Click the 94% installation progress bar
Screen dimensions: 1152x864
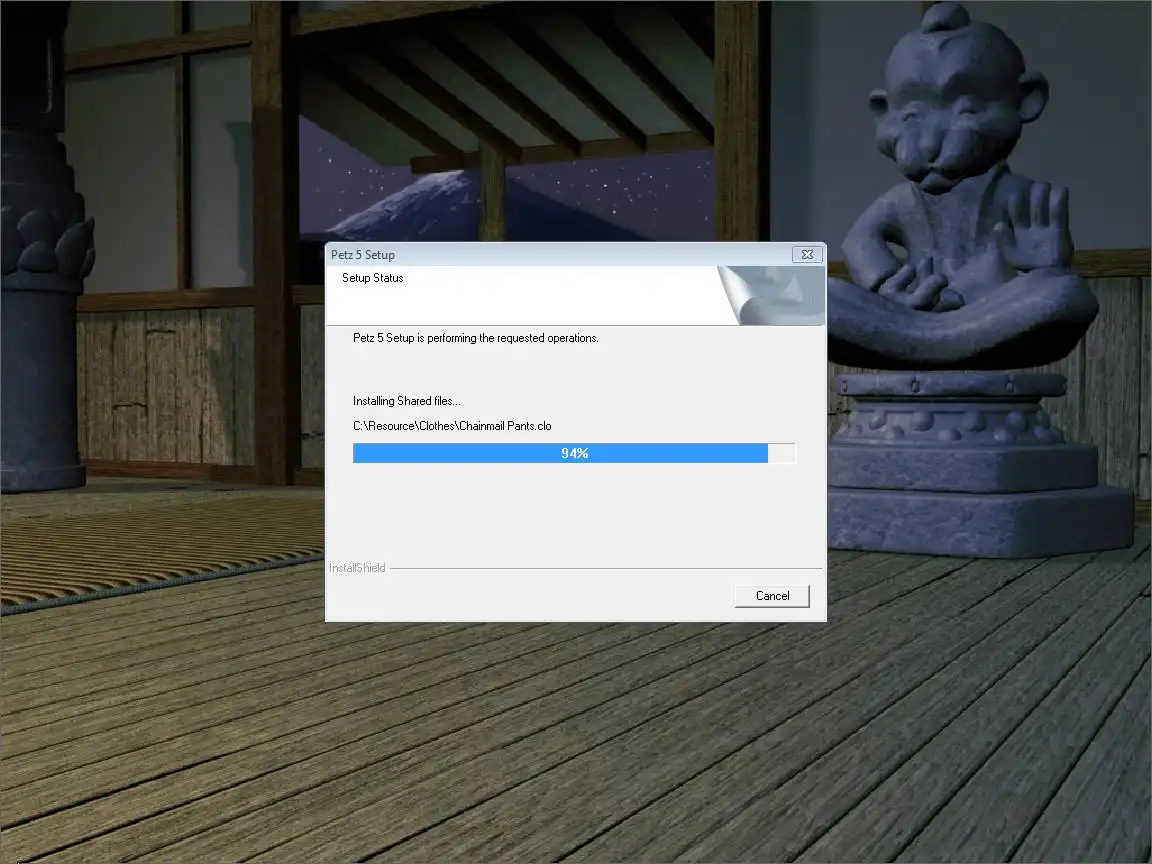click(574, 453)
